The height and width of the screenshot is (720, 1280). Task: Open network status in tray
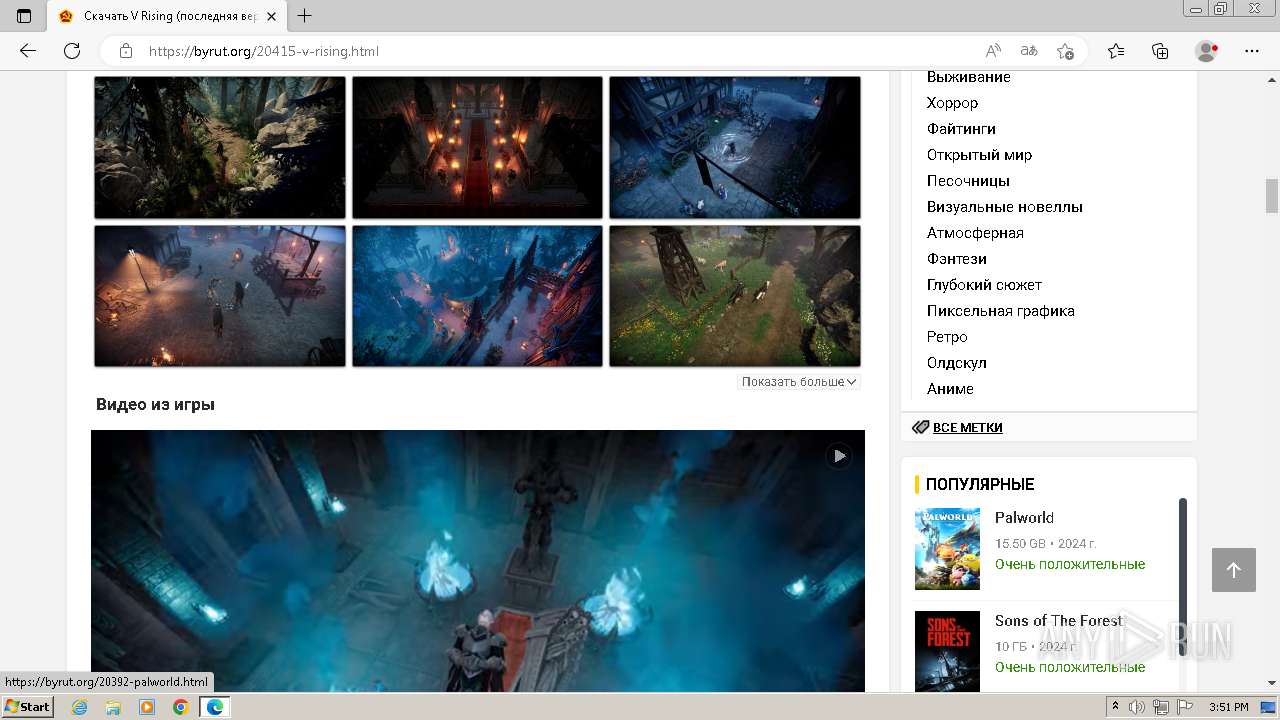(1160, 707)
